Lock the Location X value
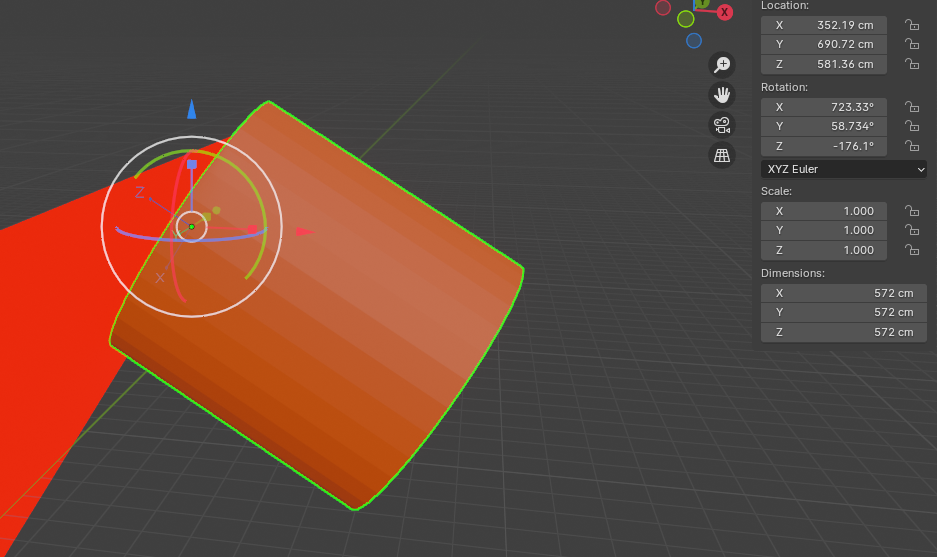Viewport: 937px width, 557px height. pos(912,25)
